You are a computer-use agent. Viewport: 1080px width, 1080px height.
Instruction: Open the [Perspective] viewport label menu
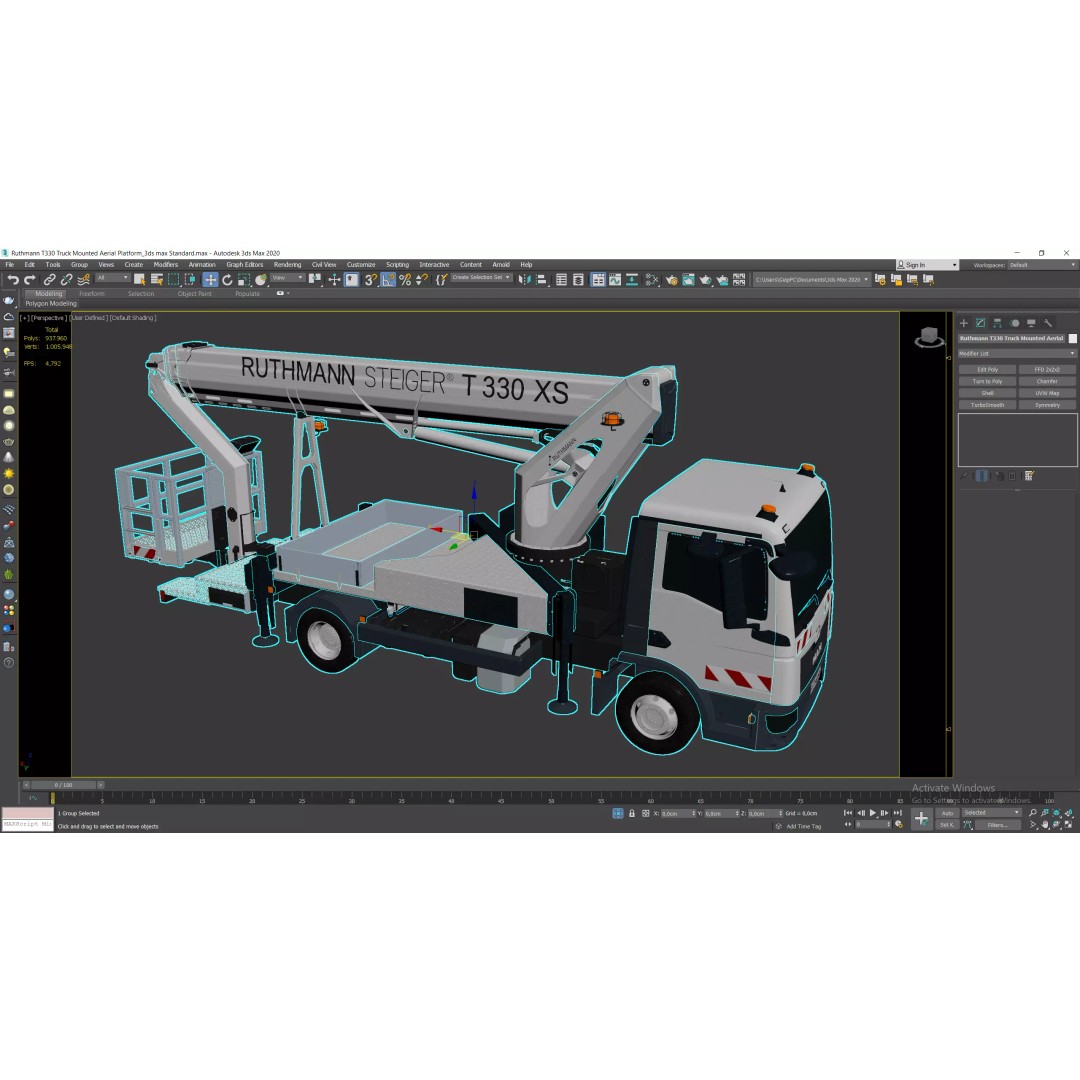point(49,318)
